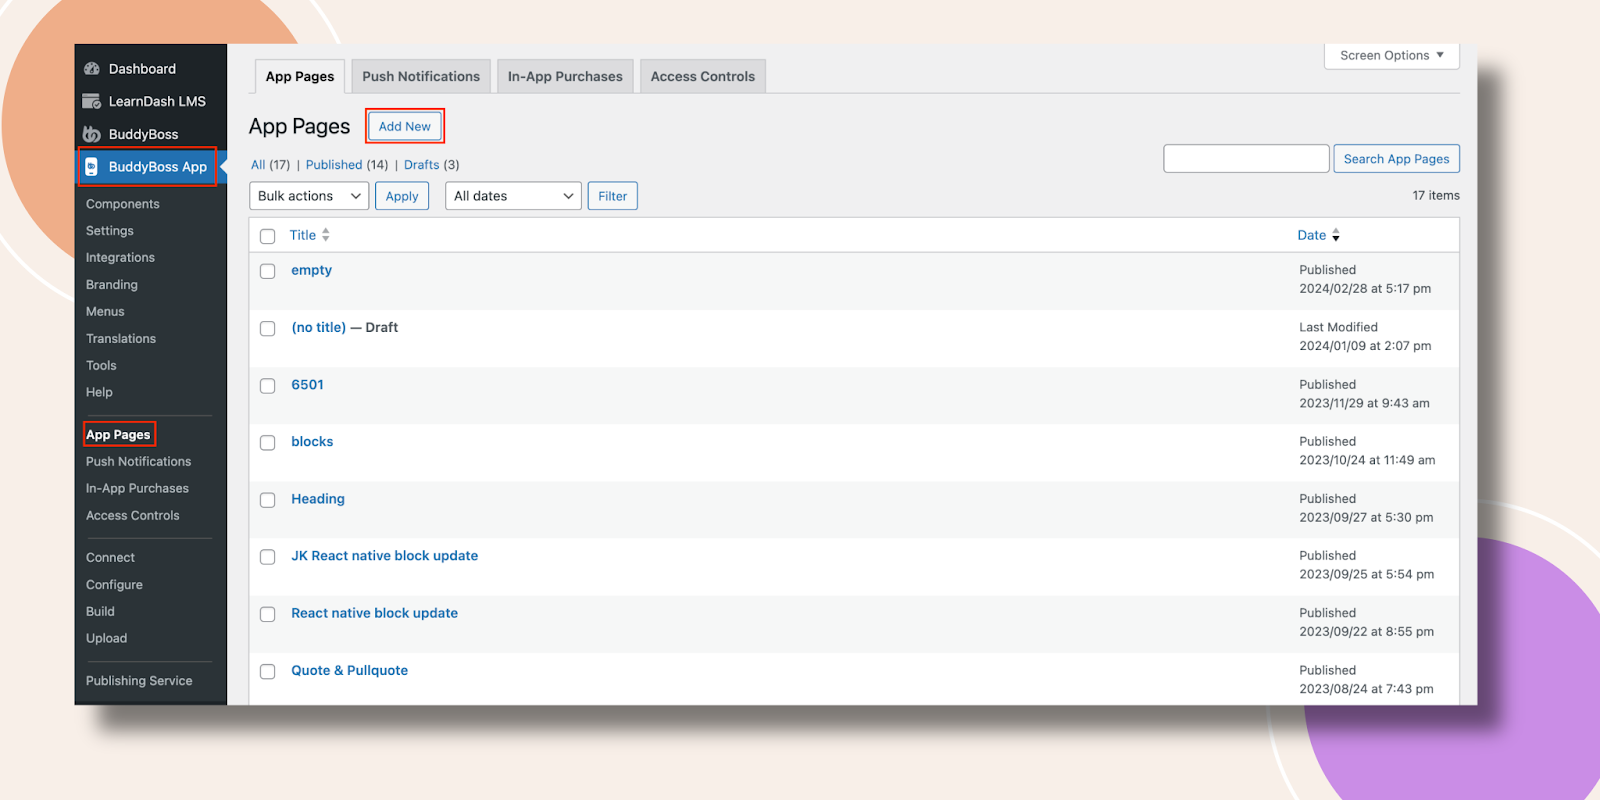
Task: Expand the Screen Options panel
Action: pyautogui.click(x=1392, y=55)
